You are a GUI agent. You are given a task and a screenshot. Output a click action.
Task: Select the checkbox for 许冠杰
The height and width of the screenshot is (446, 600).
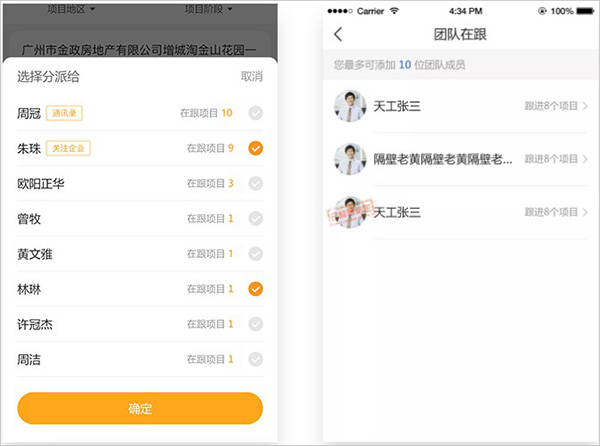256,324
